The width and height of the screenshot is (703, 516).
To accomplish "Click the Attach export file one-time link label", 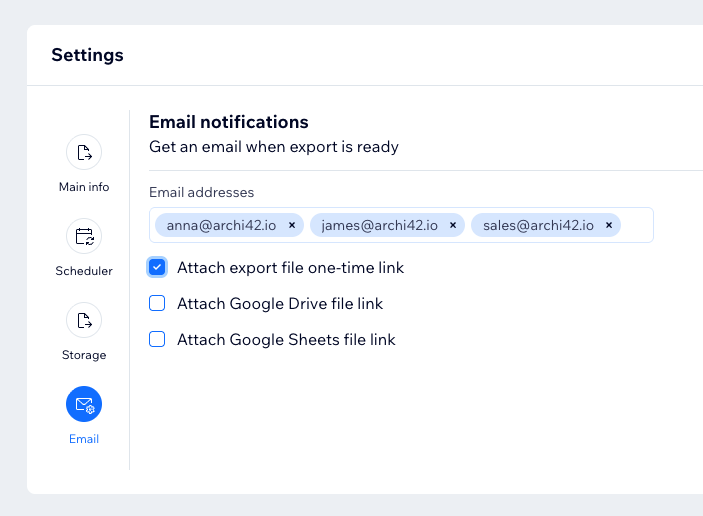I will tap(291, 268).
